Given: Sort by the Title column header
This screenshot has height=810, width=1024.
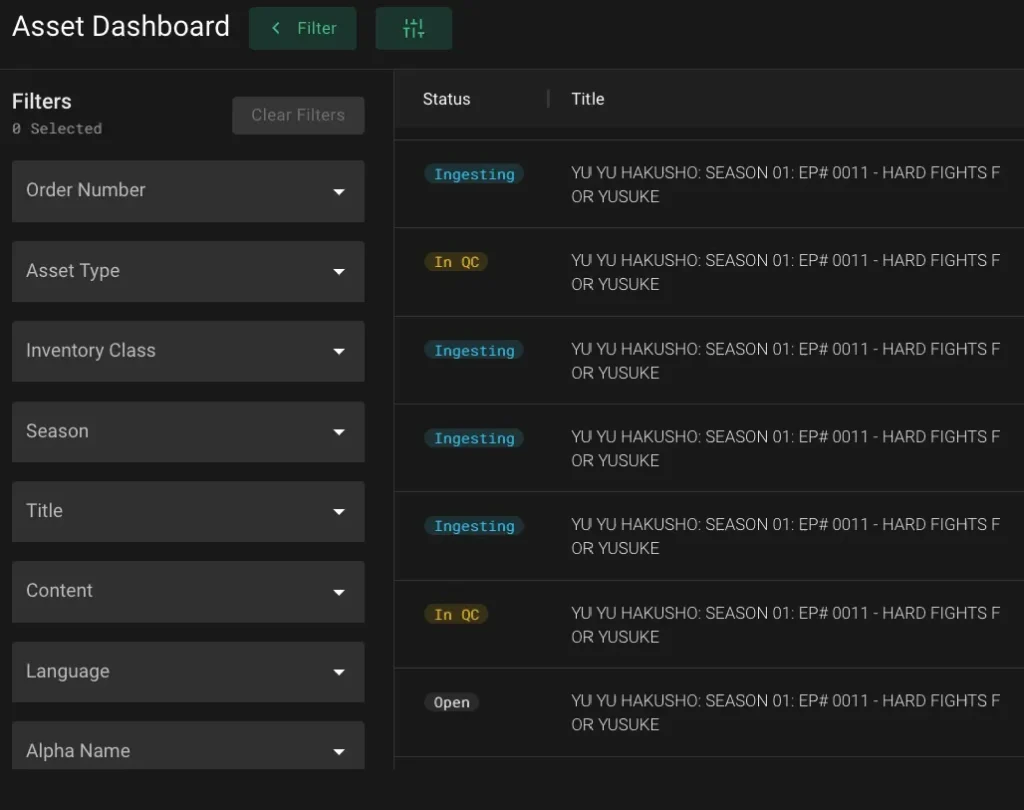Looking at the screenshot, I should click(587, 99).
